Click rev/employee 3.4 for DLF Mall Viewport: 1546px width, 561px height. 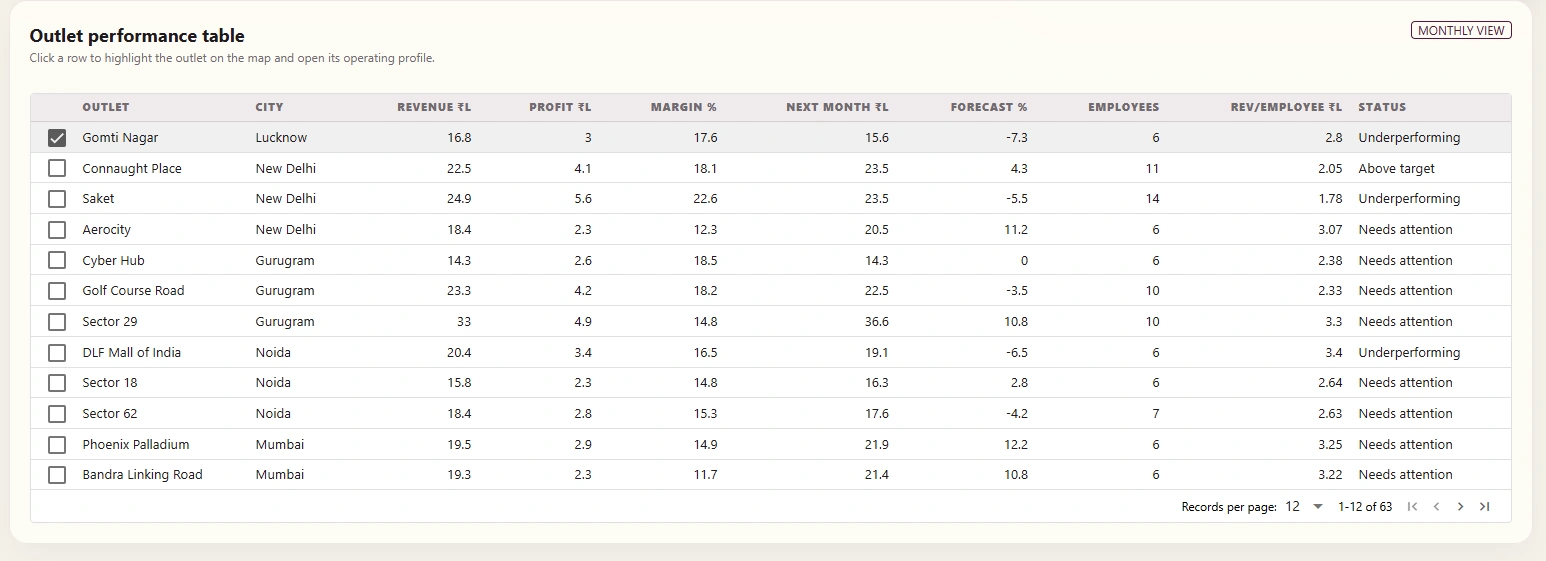1334,353
